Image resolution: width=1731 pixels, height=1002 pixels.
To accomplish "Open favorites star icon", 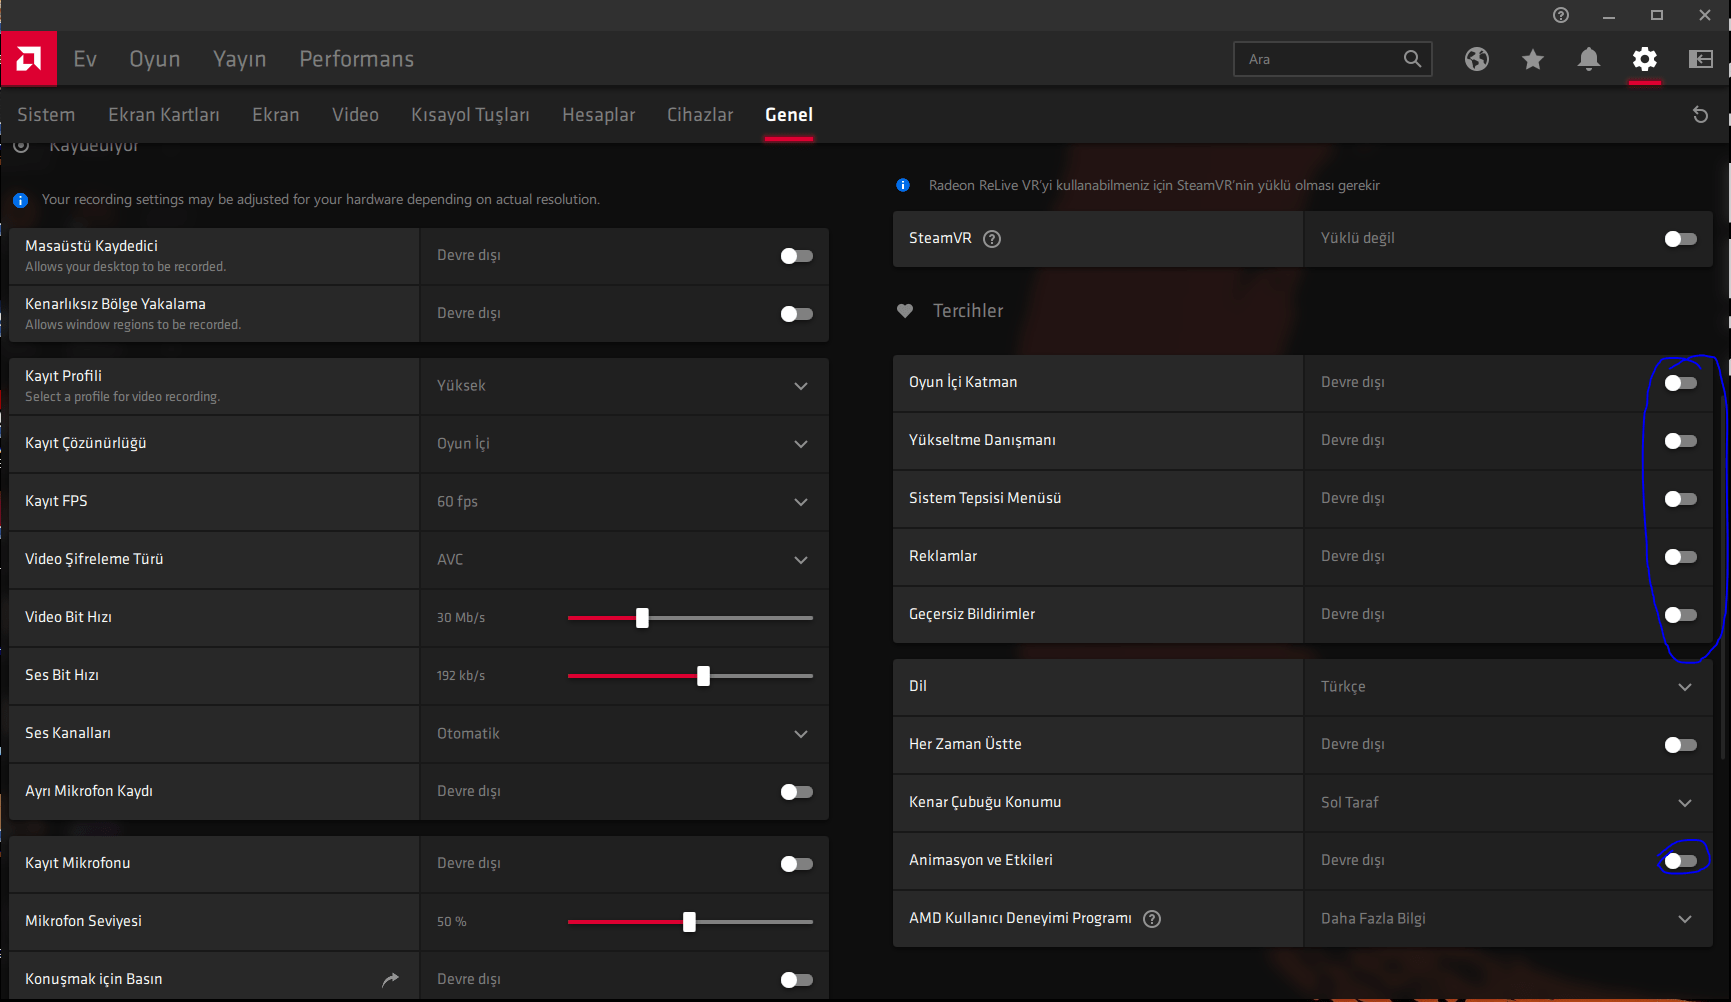I will [1533, 59].
